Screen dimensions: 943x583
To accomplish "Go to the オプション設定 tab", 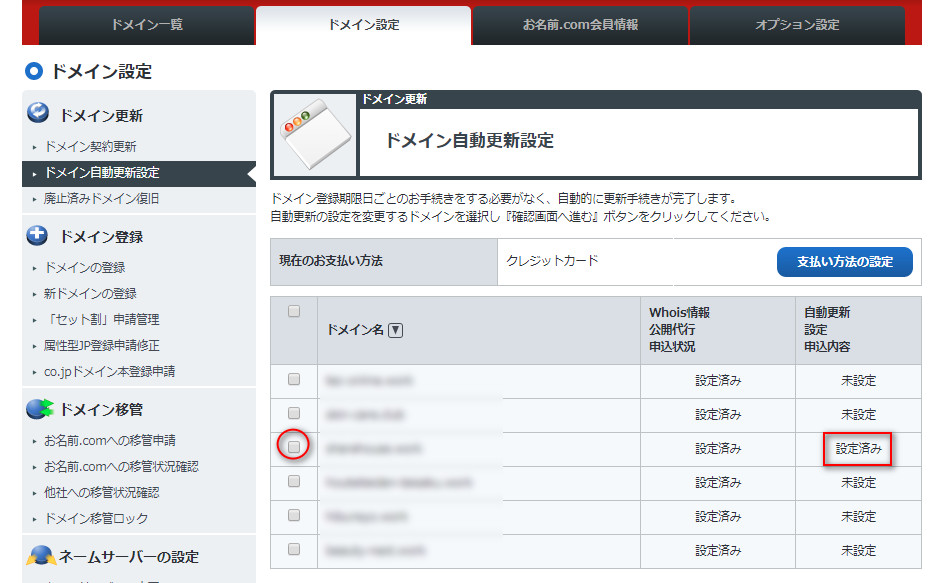I will [x=797, y=25].
